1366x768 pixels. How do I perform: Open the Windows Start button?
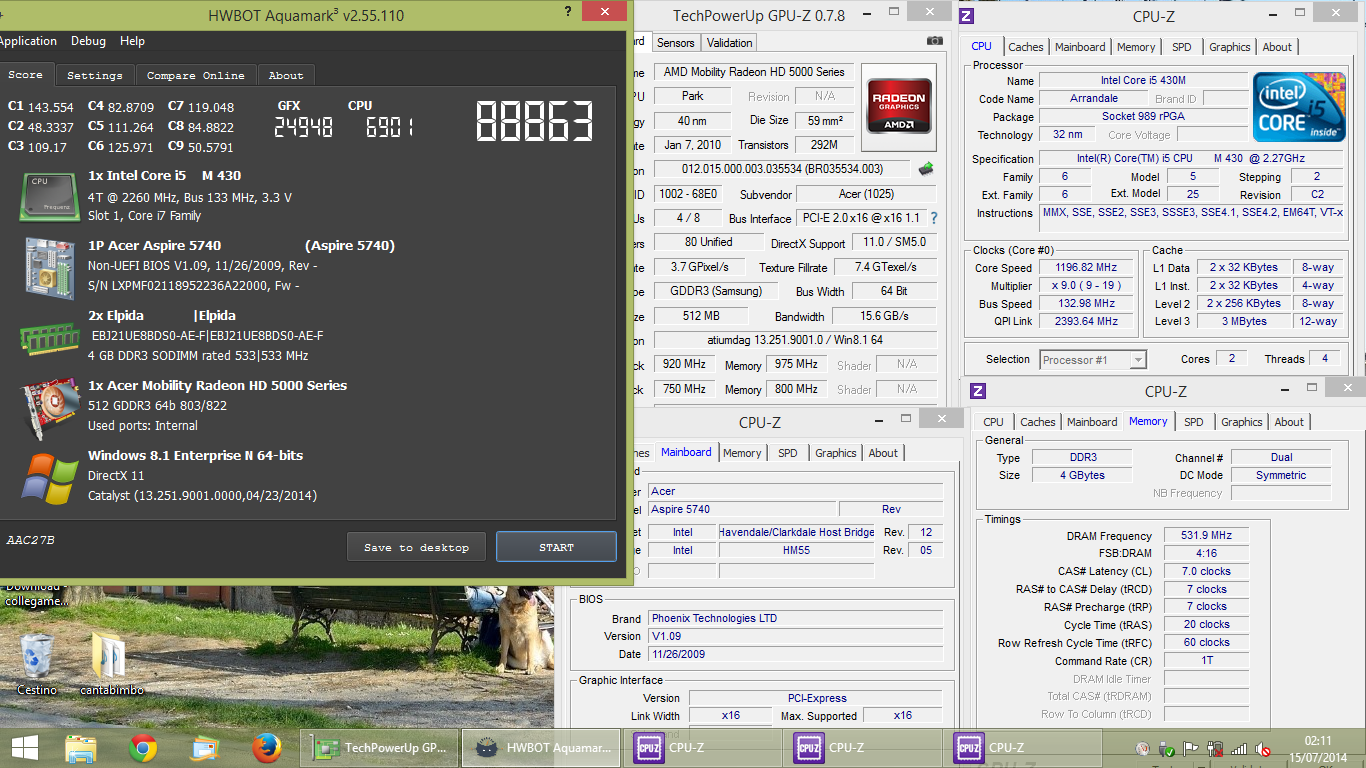25,748
